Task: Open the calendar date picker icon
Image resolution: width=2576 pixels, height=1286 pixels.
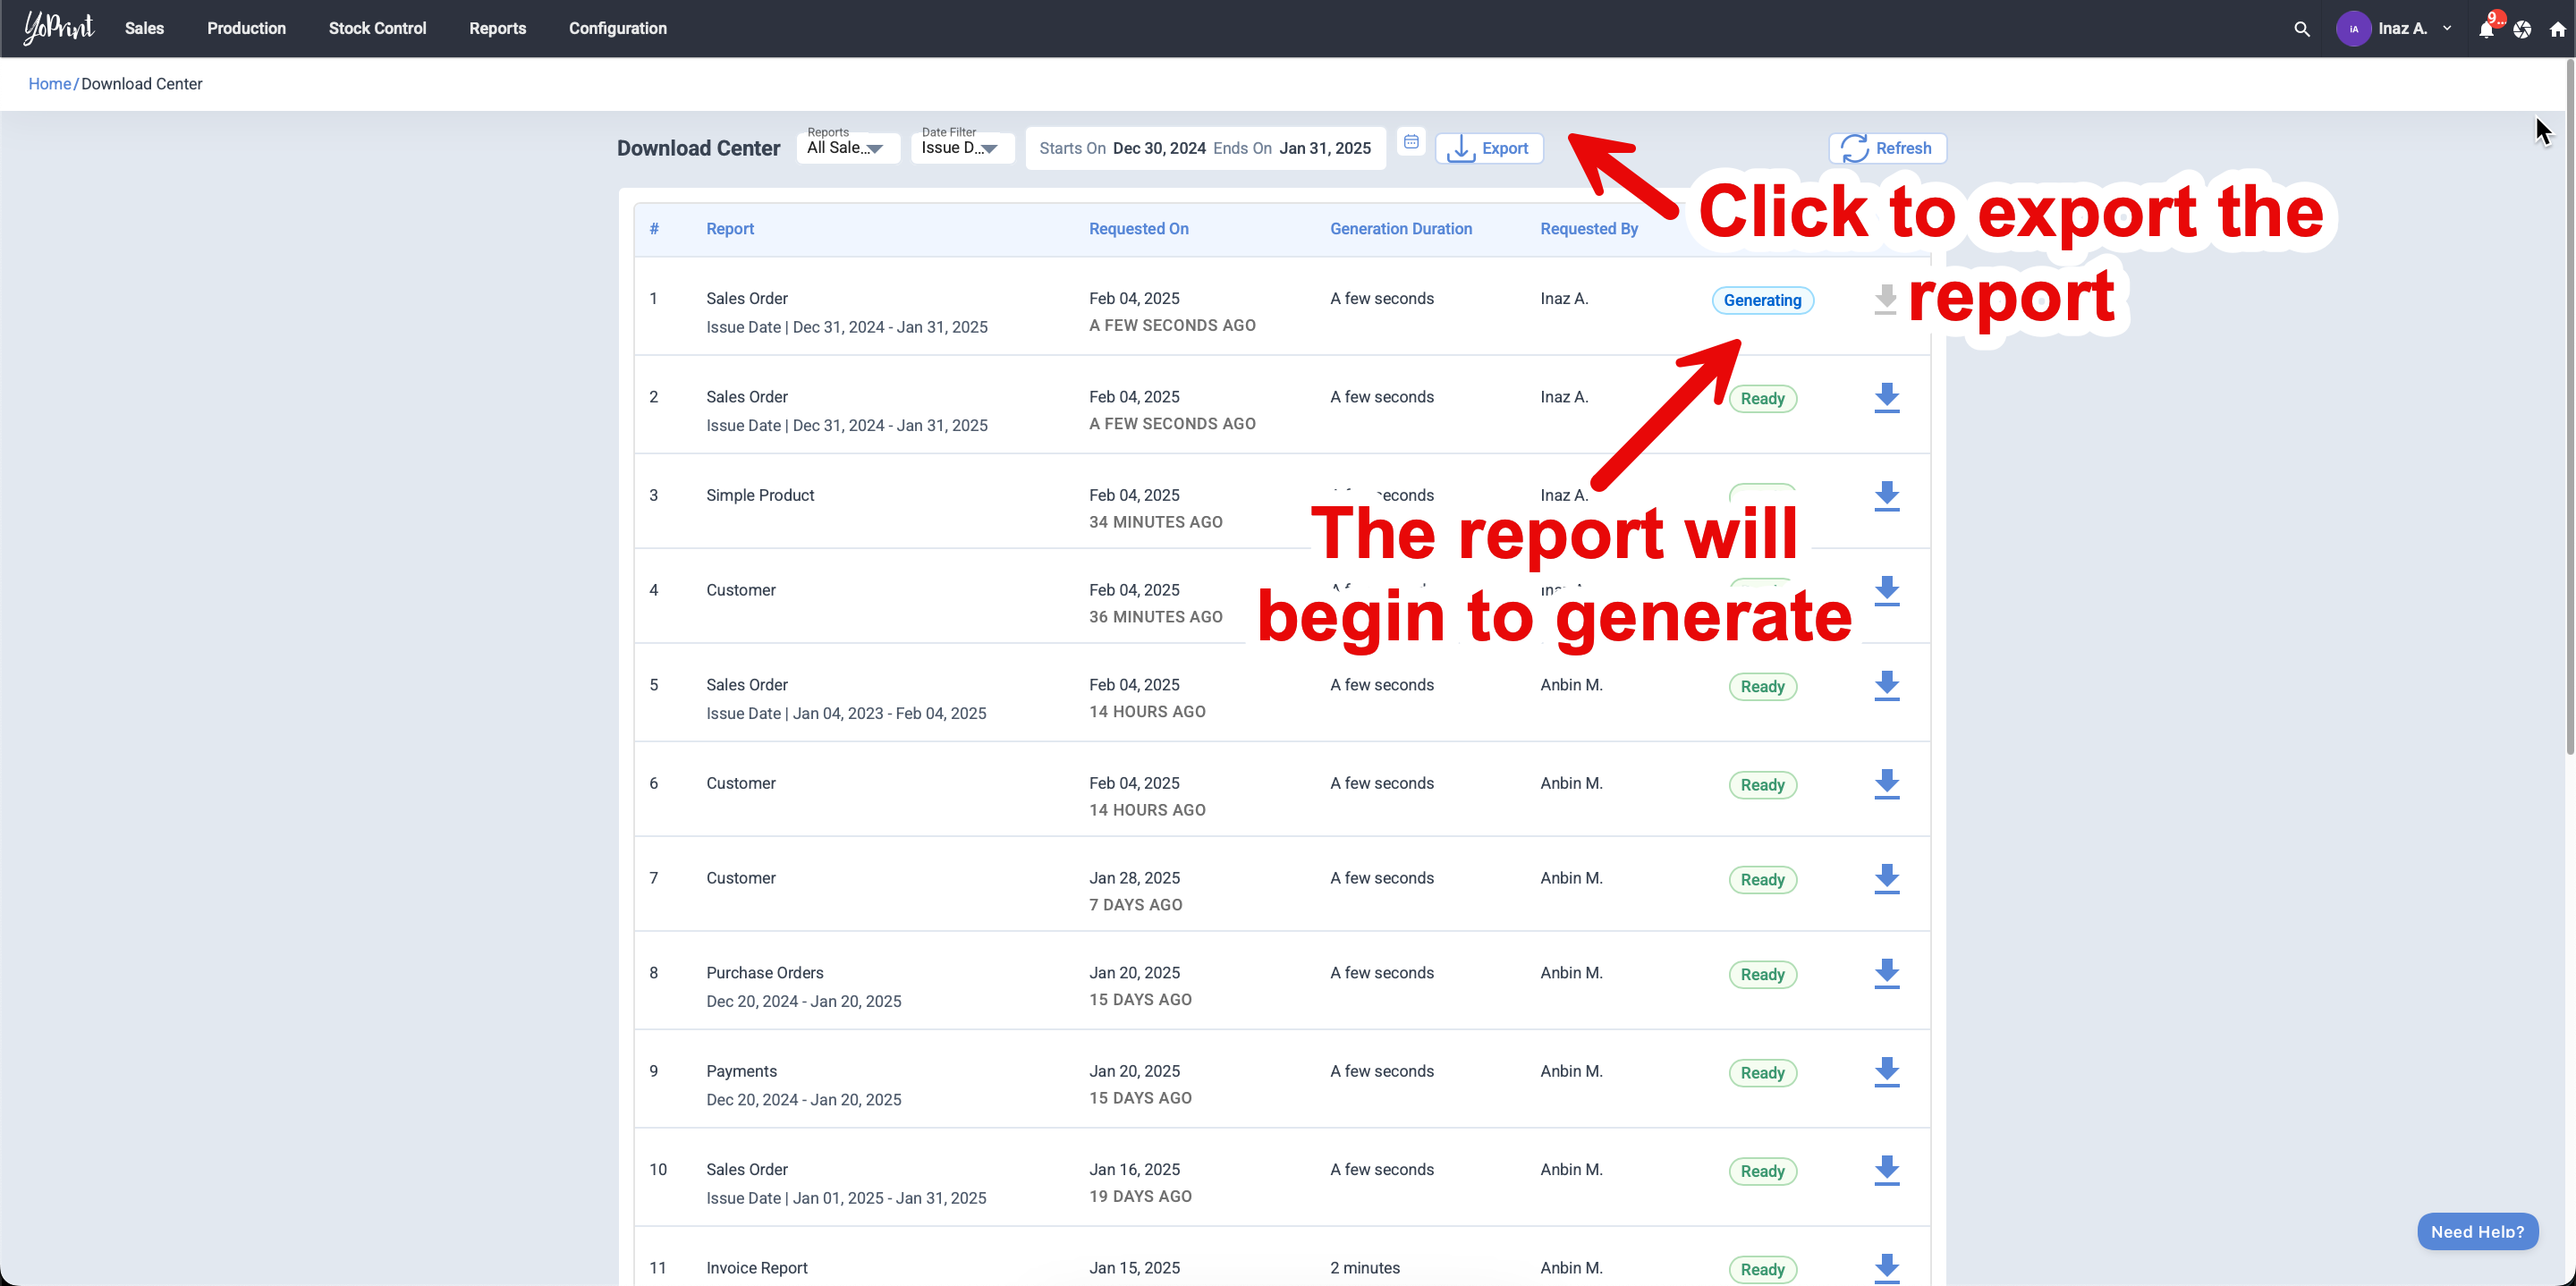Action: pos(1410,142)
